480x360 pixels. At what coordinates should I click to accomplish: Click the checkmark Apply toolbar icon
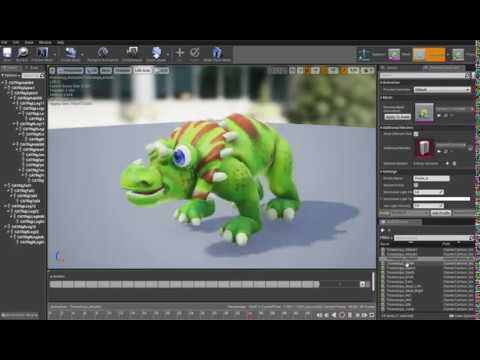[x=195, y=53]
